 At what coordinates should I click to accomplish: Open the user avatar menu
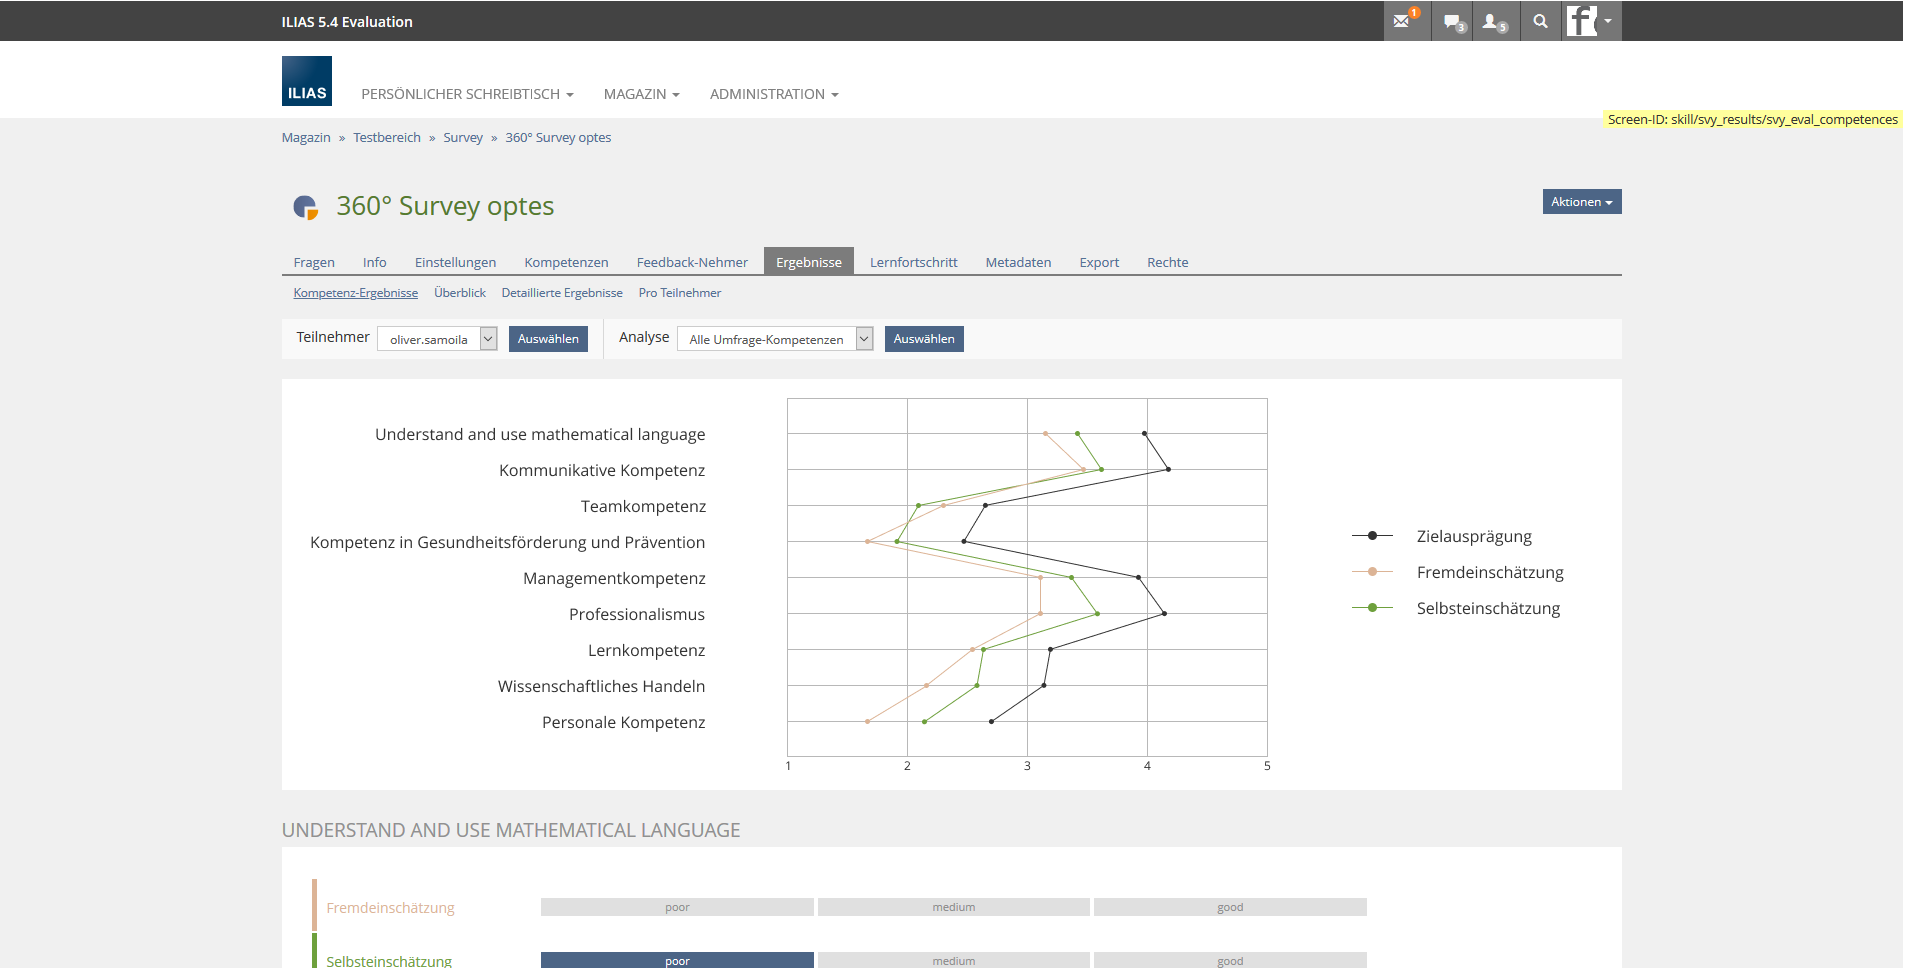tap(1590, 21)
